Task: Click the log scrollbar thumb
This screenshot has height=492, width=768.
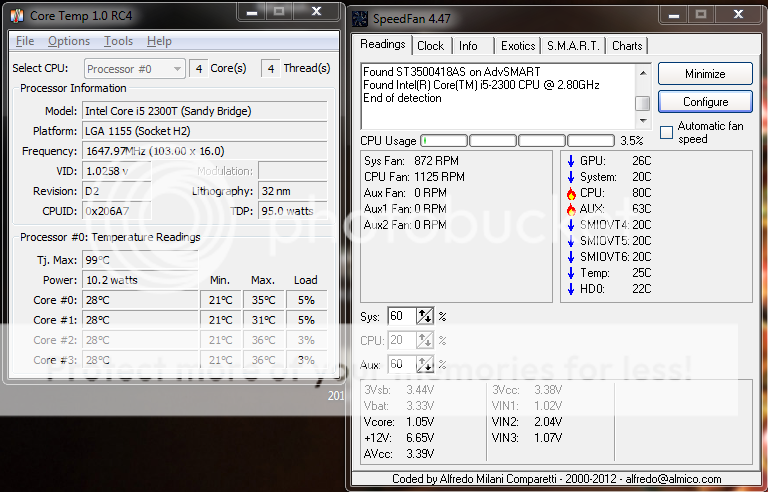Action: pyautogui.click(x=643, y=103)
